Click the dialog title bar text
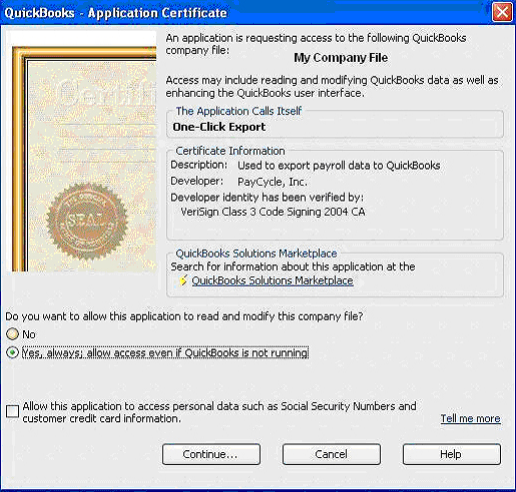This screenshot has height=492, width=516. [116, 13]
